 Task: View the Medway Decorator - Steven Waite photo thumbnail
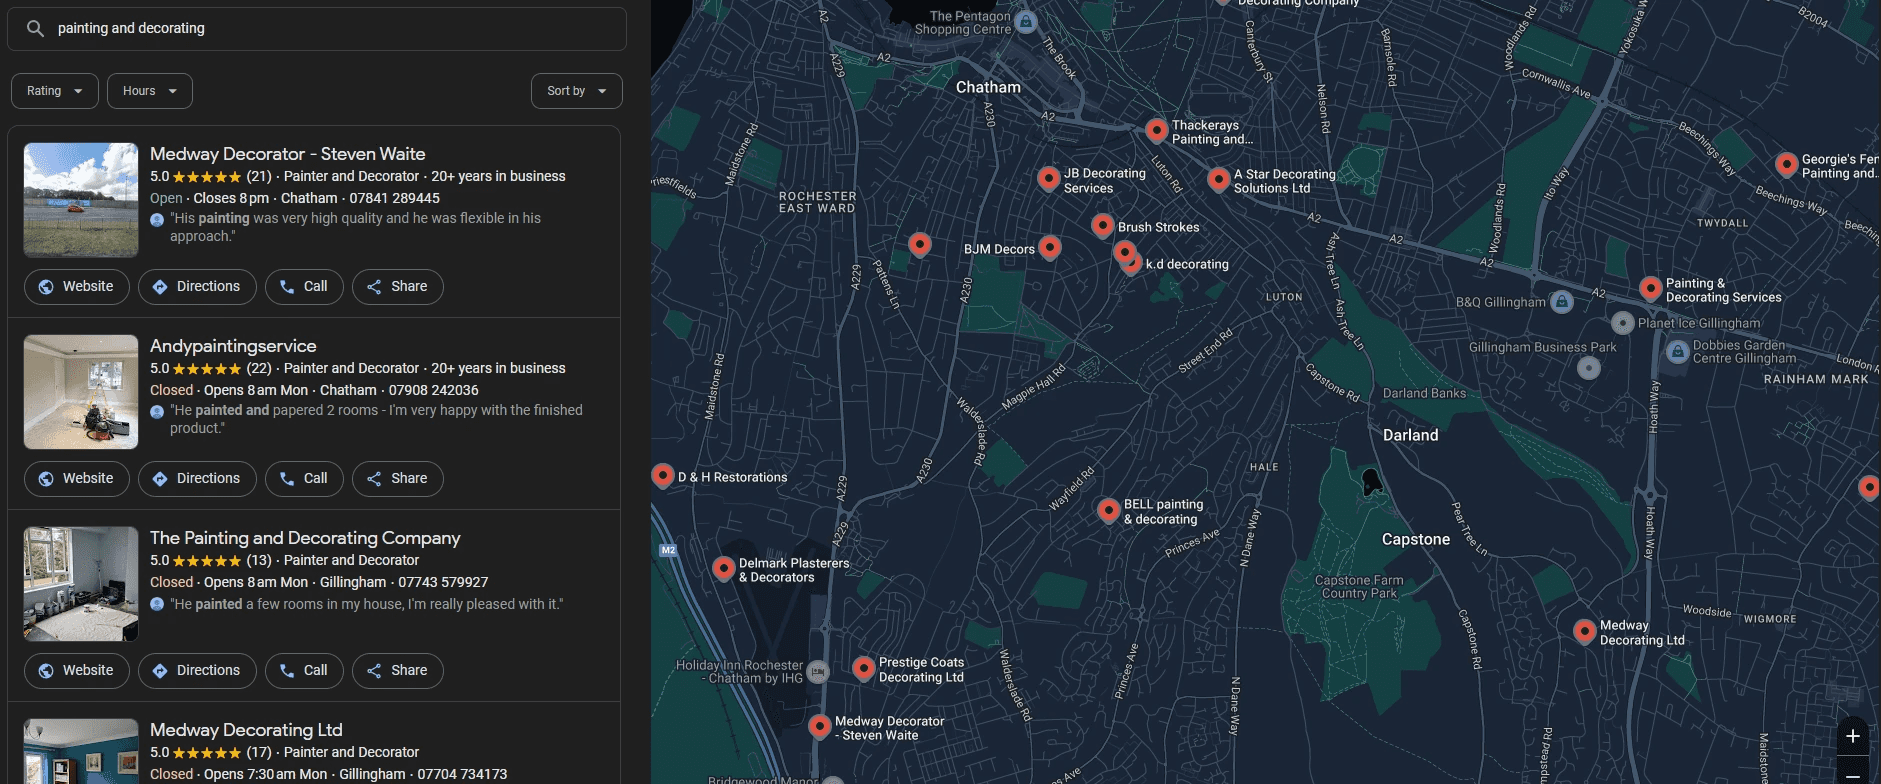click(81, 200)
